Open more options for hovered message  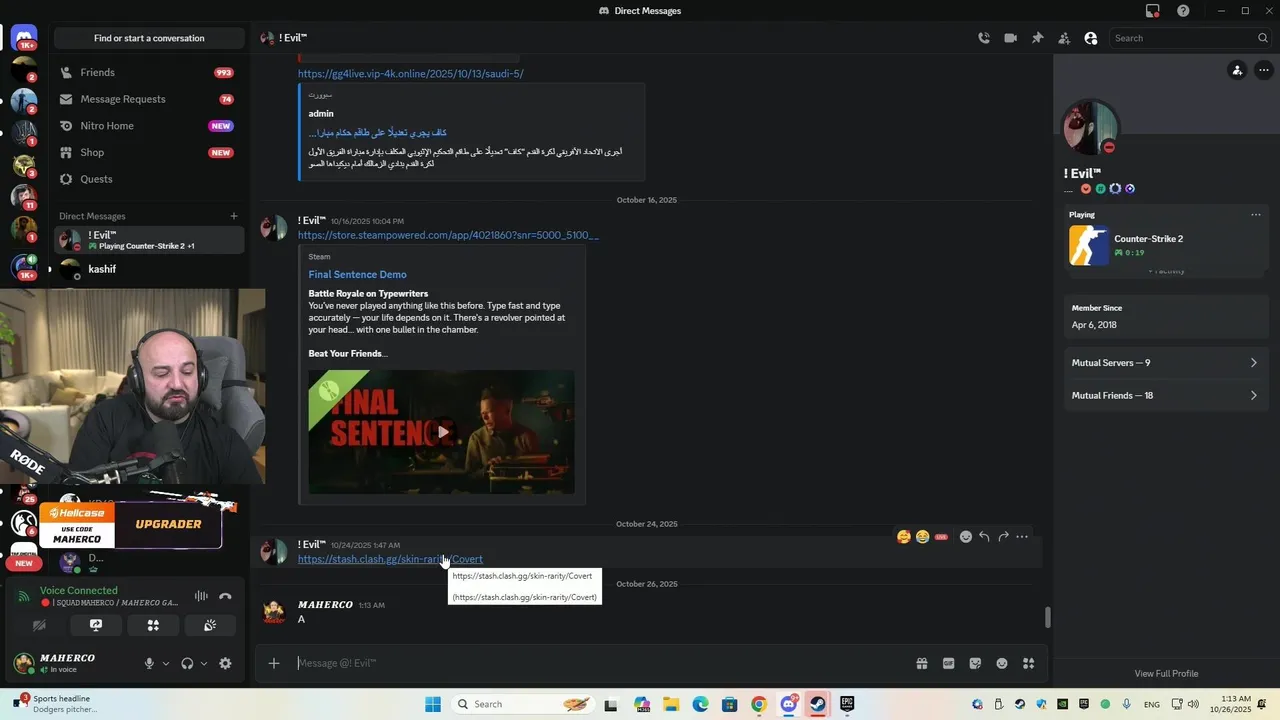[1022, 537]
